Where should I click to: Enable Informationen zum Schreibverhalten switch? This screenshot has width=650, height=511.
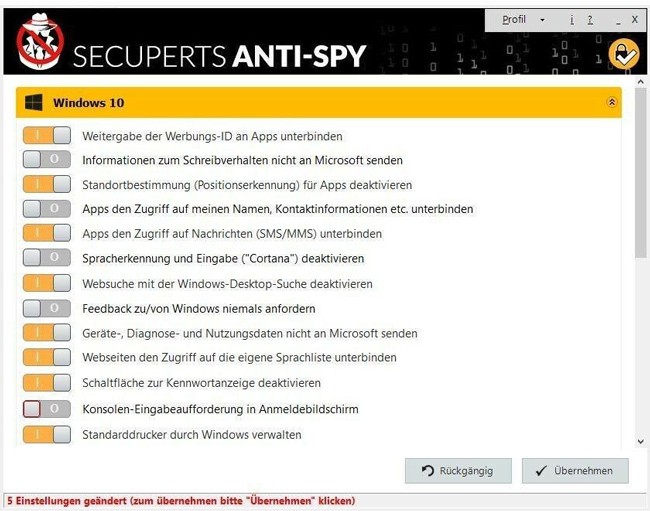tap(47, 160)
